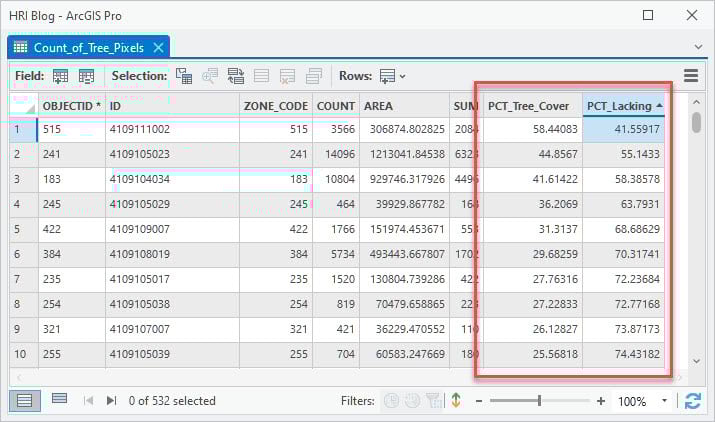Toggle extent filter icon
715x422 pixels.
[x=434, y=401]
